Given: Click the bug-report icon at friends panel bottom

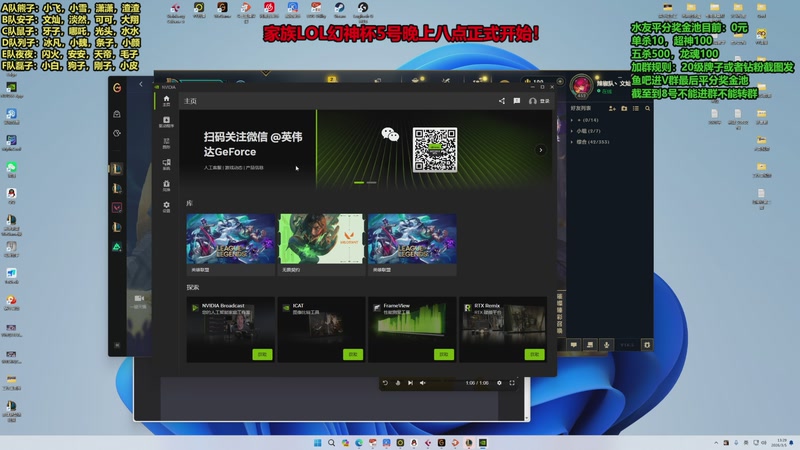Looking at the screenshot, I should [647, 345].
